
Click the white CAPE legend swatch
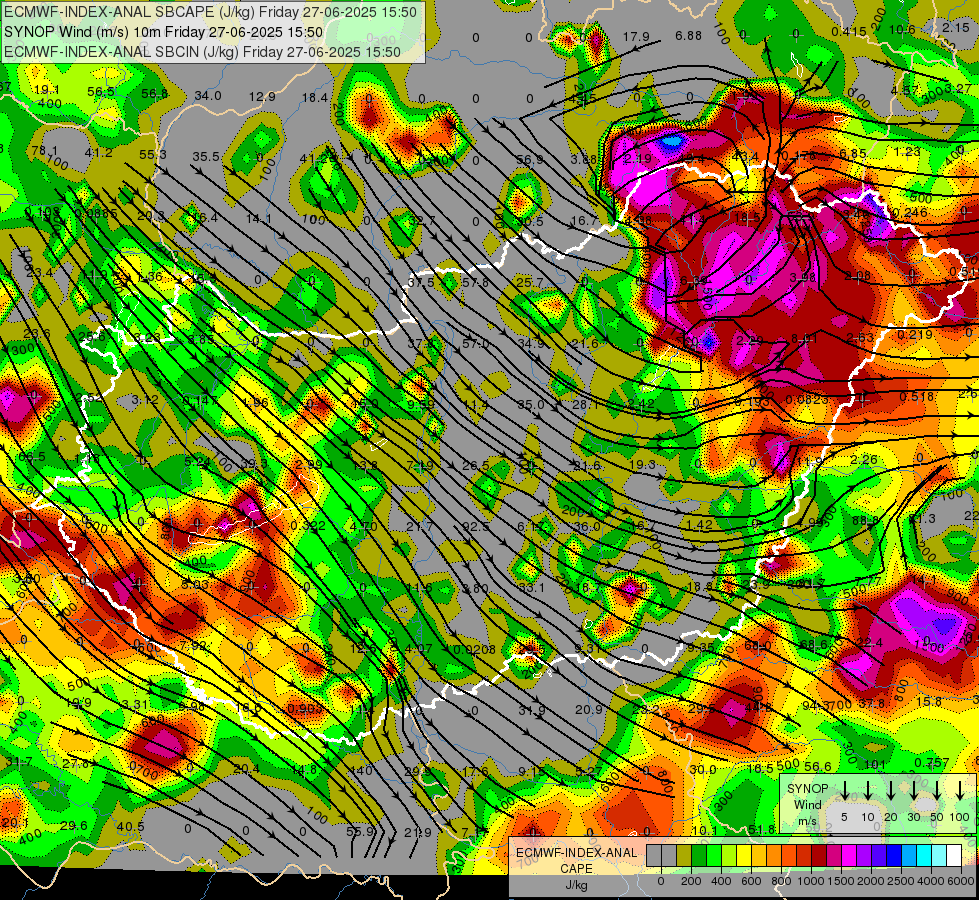[x=953, y=856]
